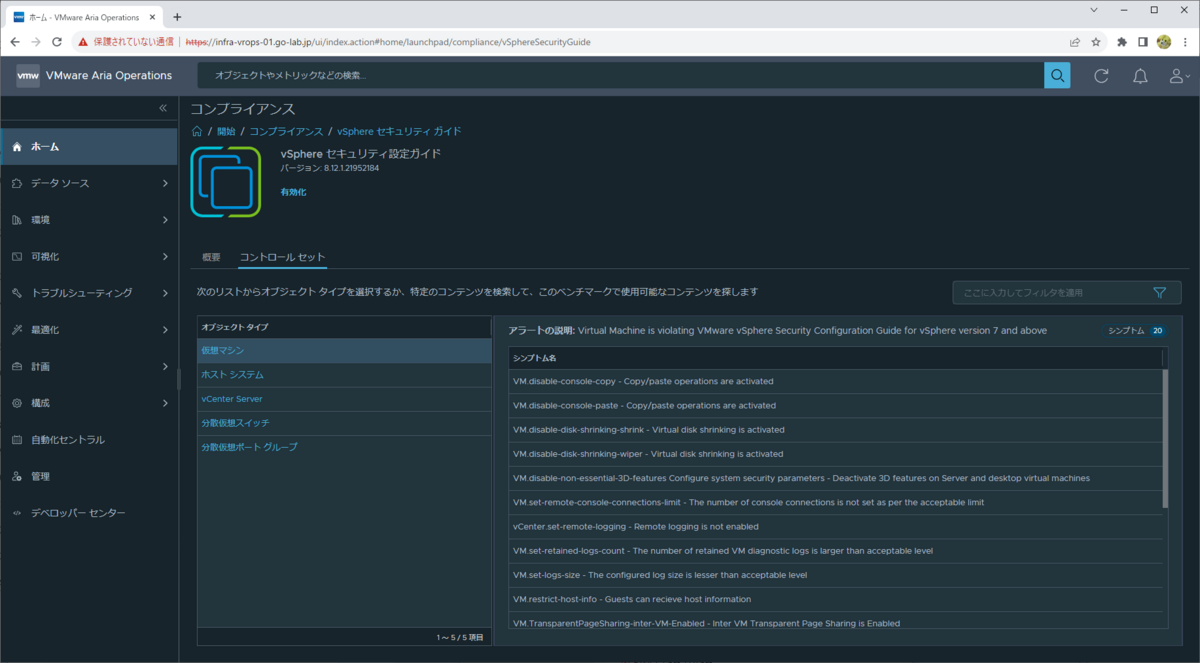
Task: Click the symptom list vertical scrollbar
Action: 1164,440
